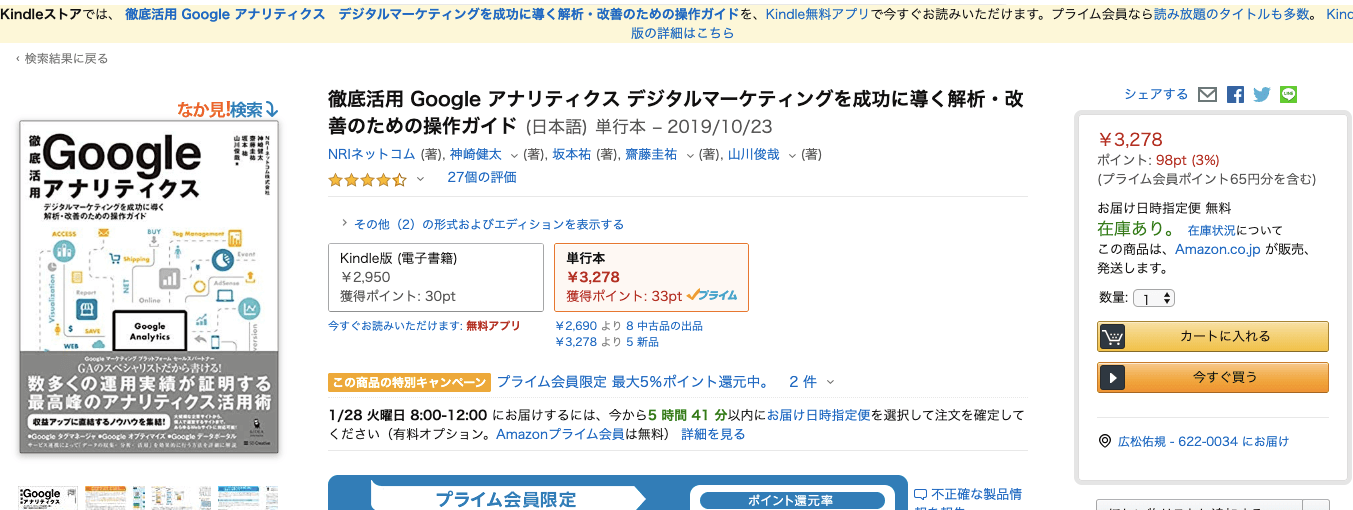Go back via 検索結果に戻る link
This screenshot has width=1353, height=510.
coord(62,59)
